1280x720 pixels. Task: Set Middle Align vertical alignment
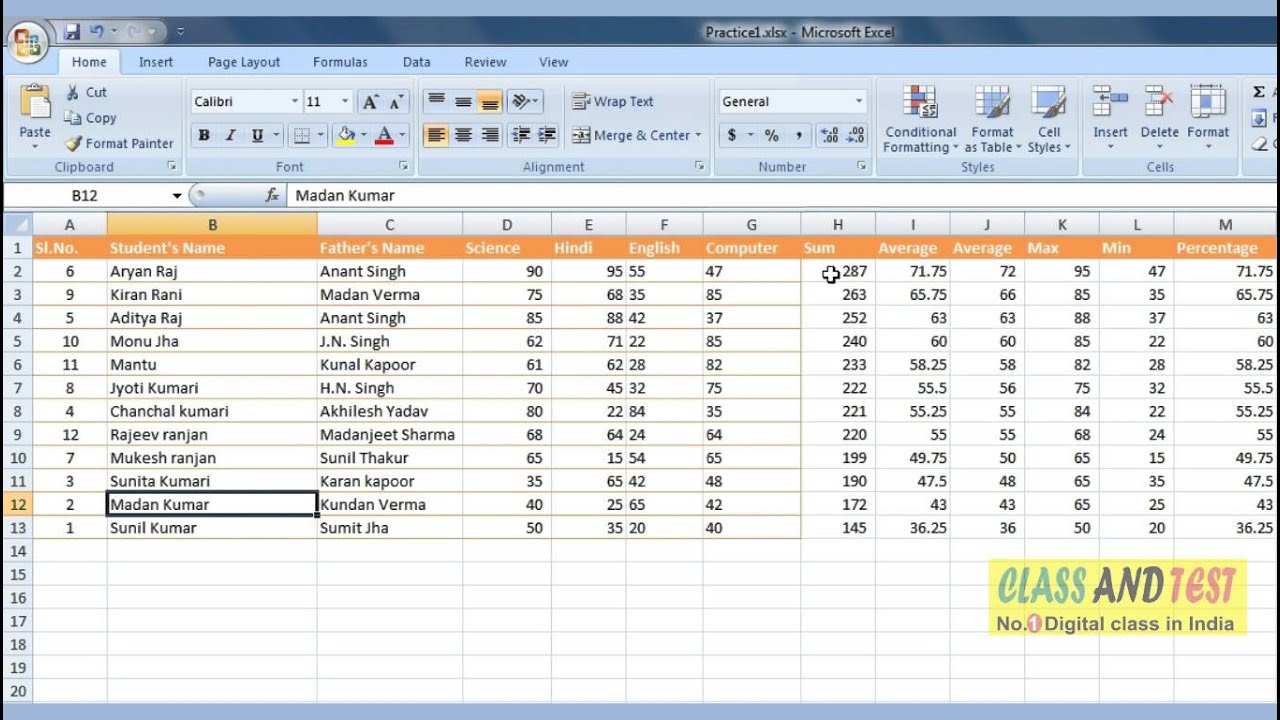coord(463,101)
